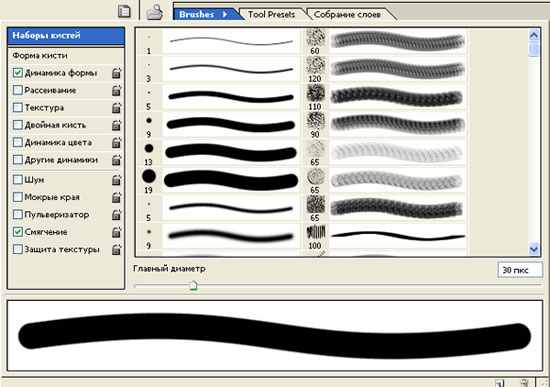This screenshot has width=550, height=387.
Task: Open the Собрание слоев tab
Action: (x=347, y=14)
